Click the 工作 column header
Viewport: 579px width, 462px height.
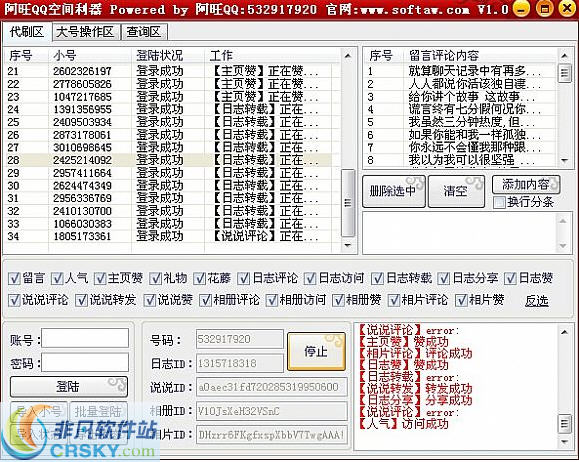tap(272, 56)
